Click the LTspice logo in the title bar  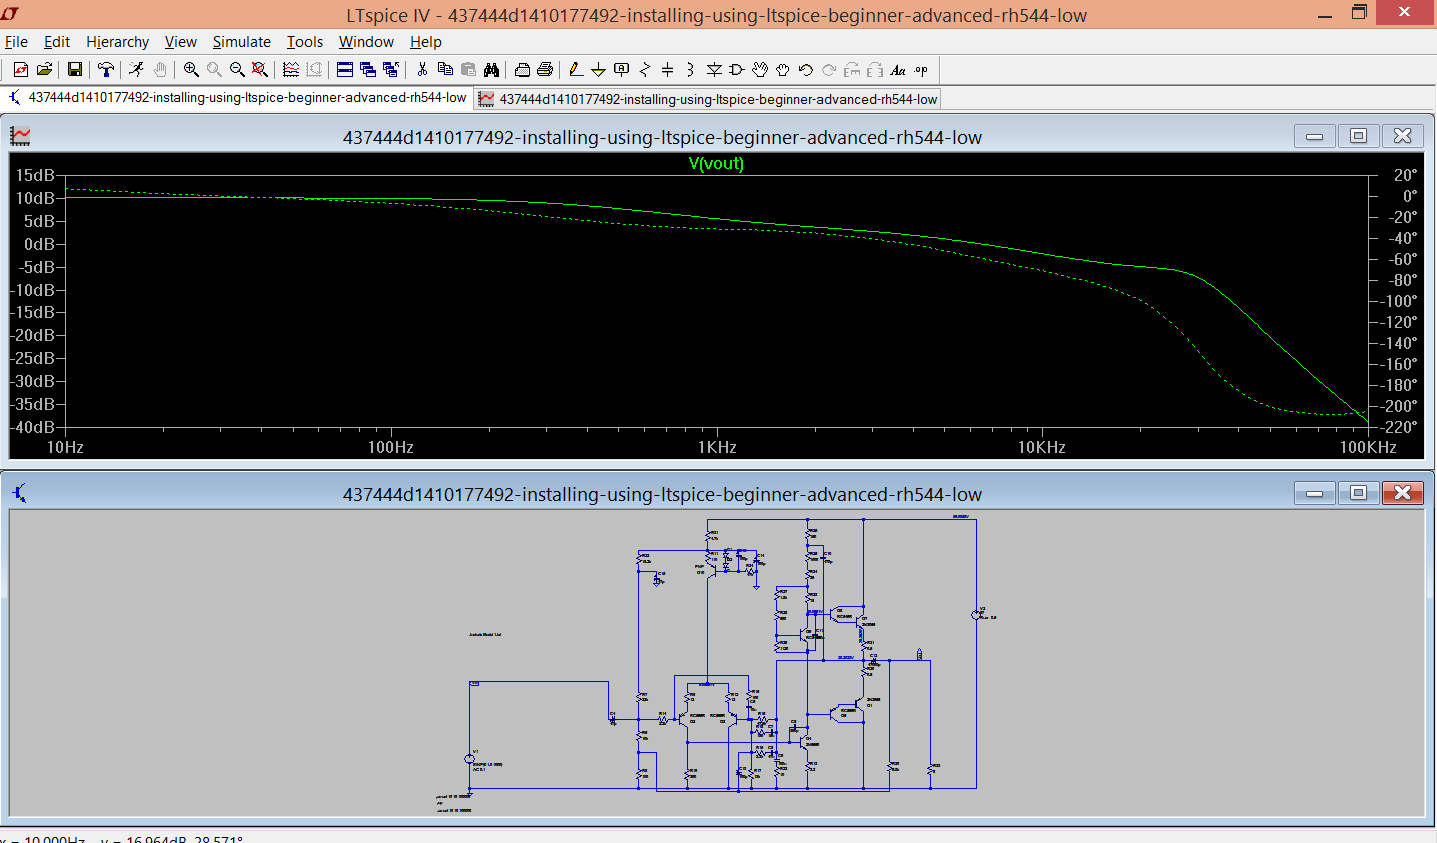click(11, 14)
